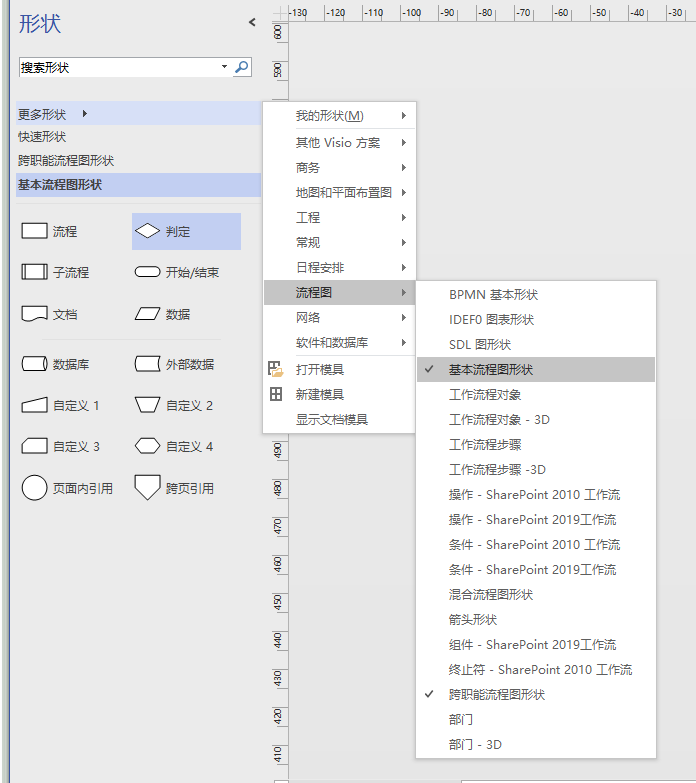This screenshot has width=696, height=783.
Task: Open the 网络 submenu
Action: [x=340, y=318]
